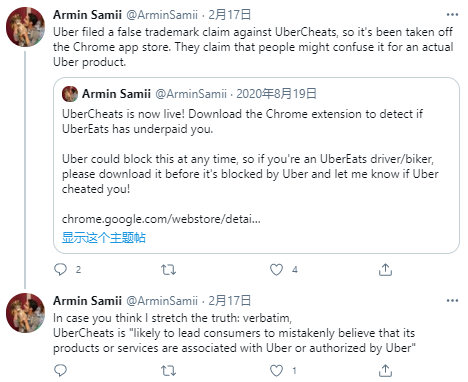Screen dimensions: 468x382
Task: Open the small avatar in quoted tweet
Action: pyautogui.click(x=70, y=94)
